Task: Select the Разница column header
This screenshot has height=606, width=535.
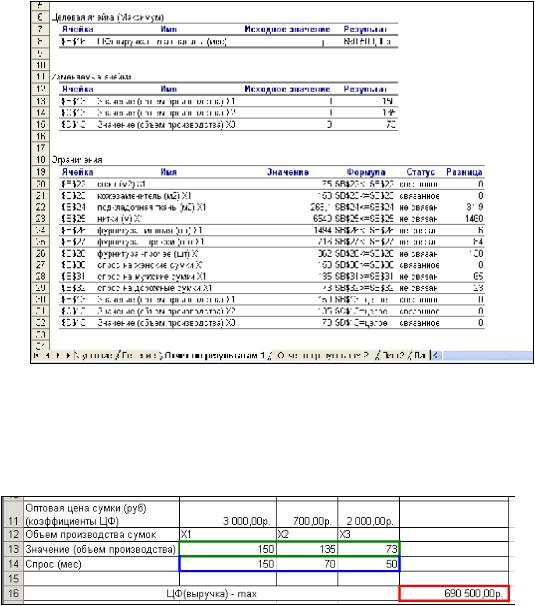Action: point(464,172)
